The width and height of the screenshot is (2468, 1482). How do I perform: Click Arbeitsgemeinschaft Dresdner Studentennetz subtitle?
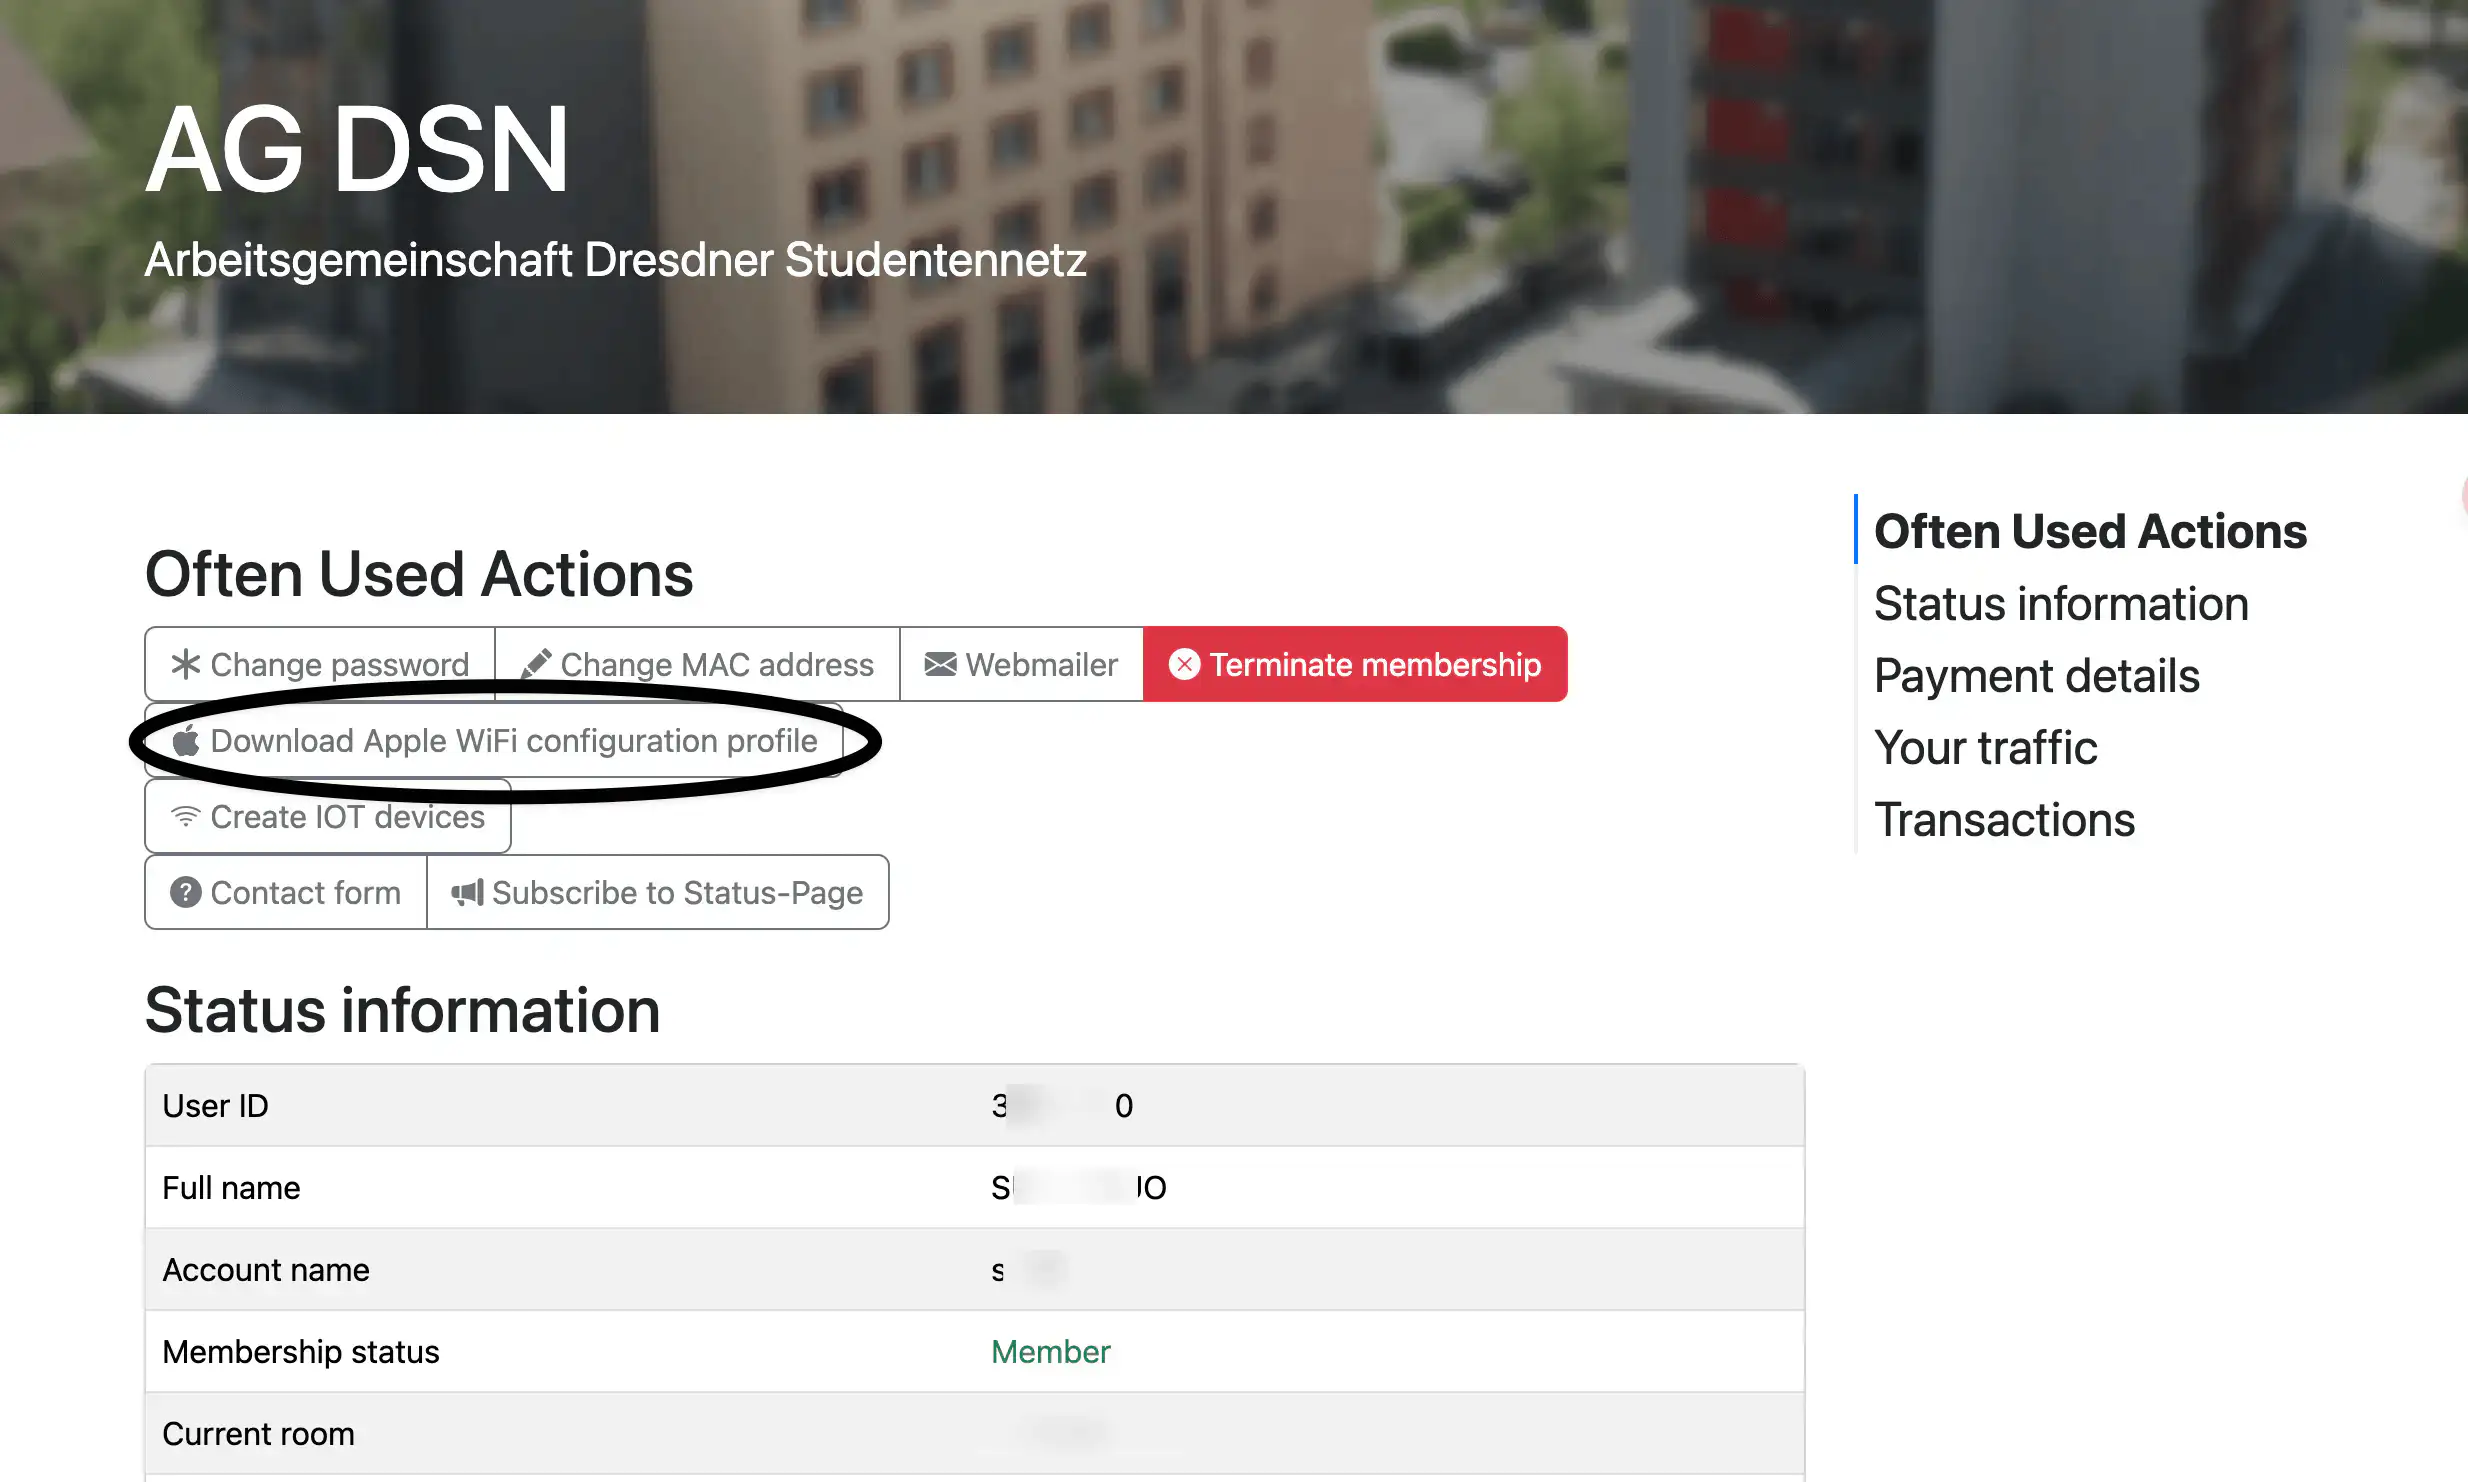tap(616, 260)
